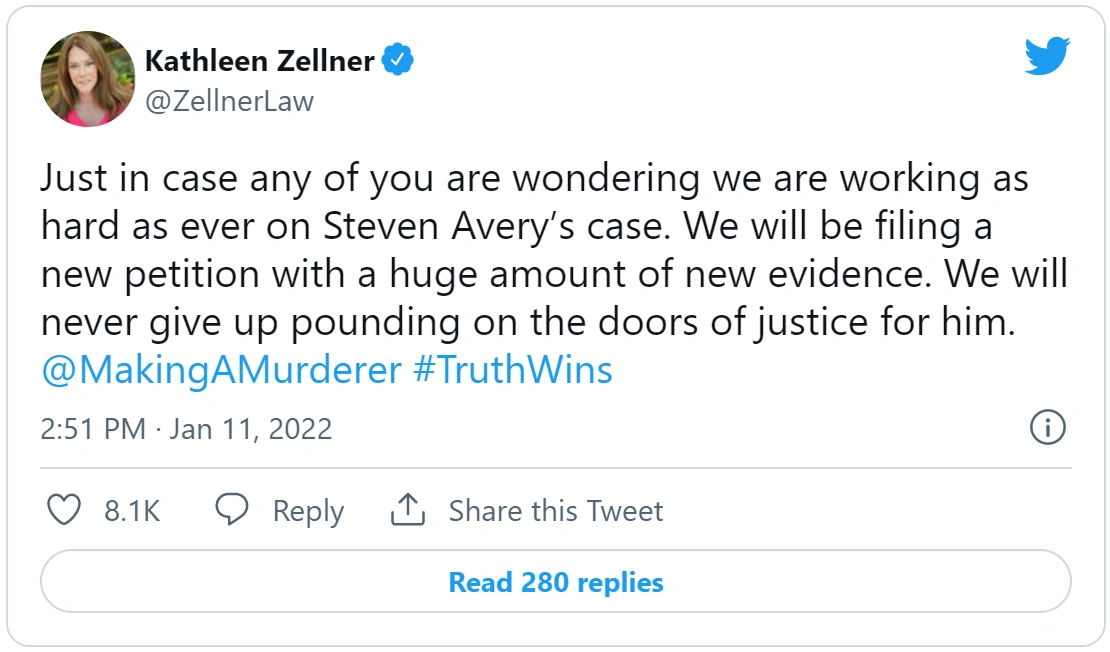Like the tweet with the heart icon

pos(65,511)
